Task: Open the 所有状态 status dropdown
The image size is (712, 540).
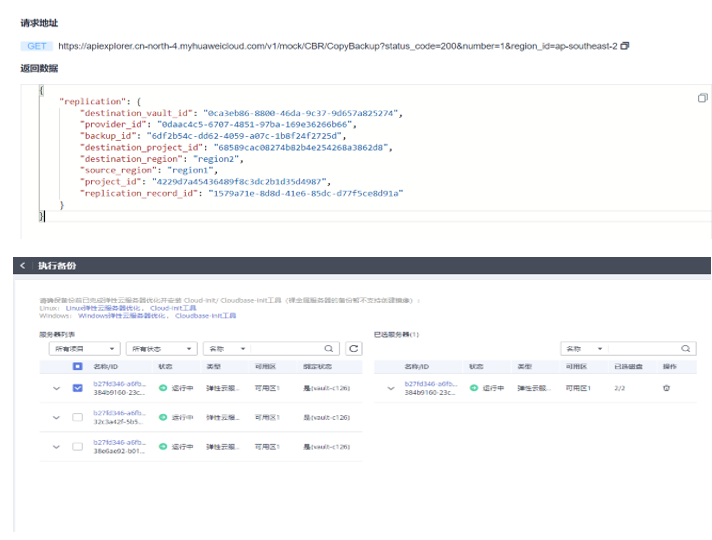Action: [162, 348]
